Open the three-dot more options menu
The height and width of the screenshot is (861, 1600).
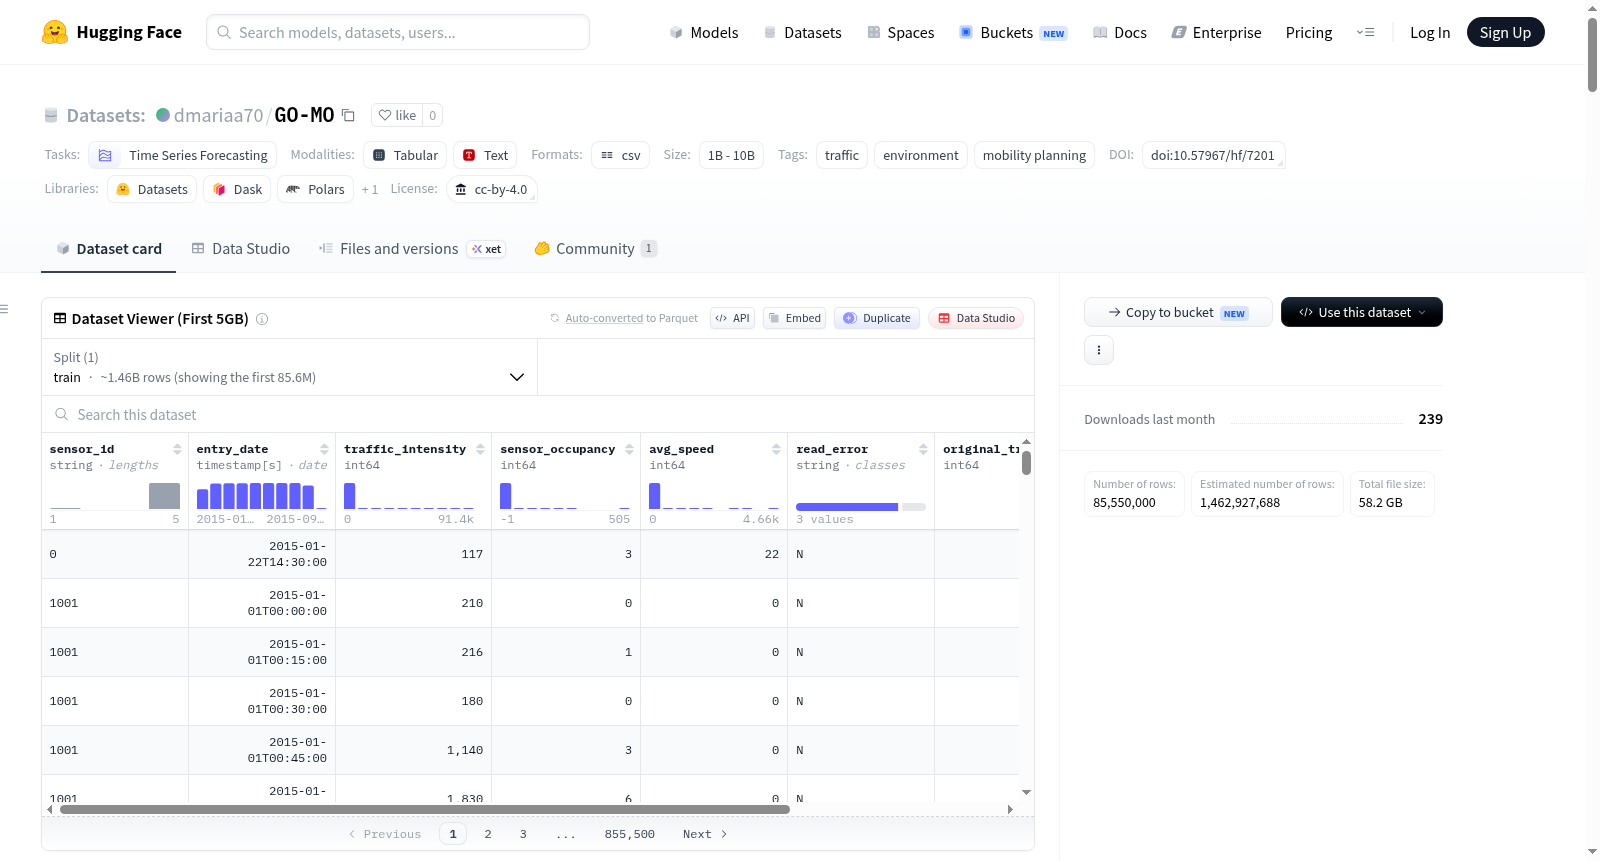pyautogui.click(x=1099, y=350)
